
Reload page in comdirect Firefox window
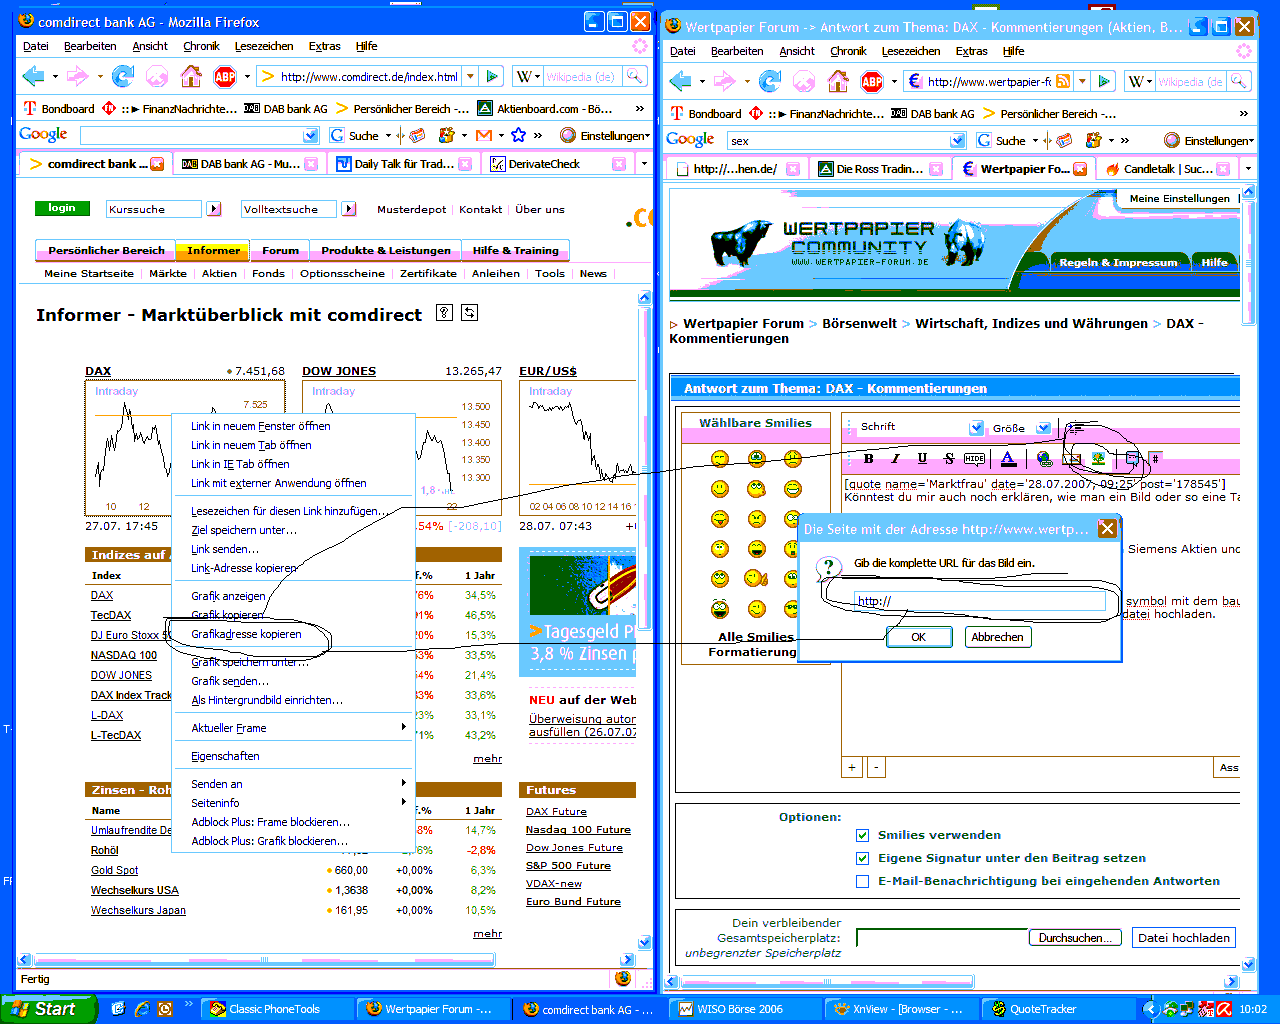pyautogui.click(x=123, y=76)
